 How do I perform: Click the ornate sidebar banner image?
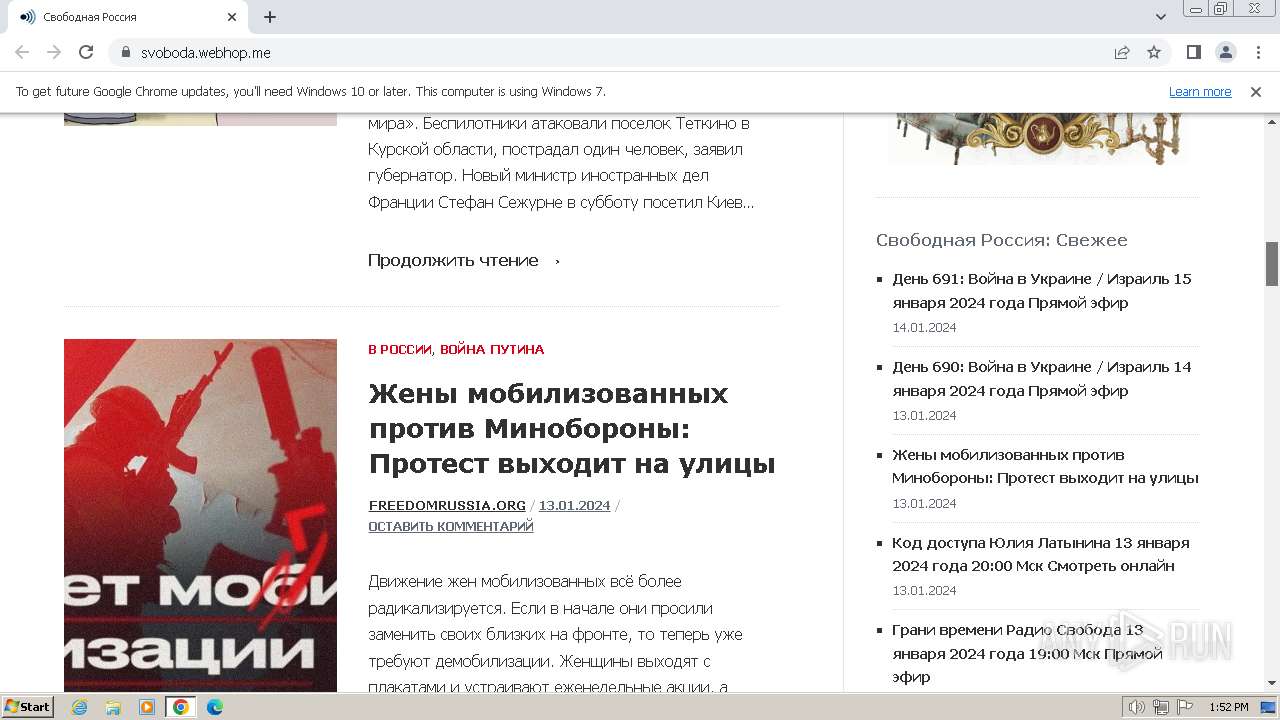[x=1038, y=138]
